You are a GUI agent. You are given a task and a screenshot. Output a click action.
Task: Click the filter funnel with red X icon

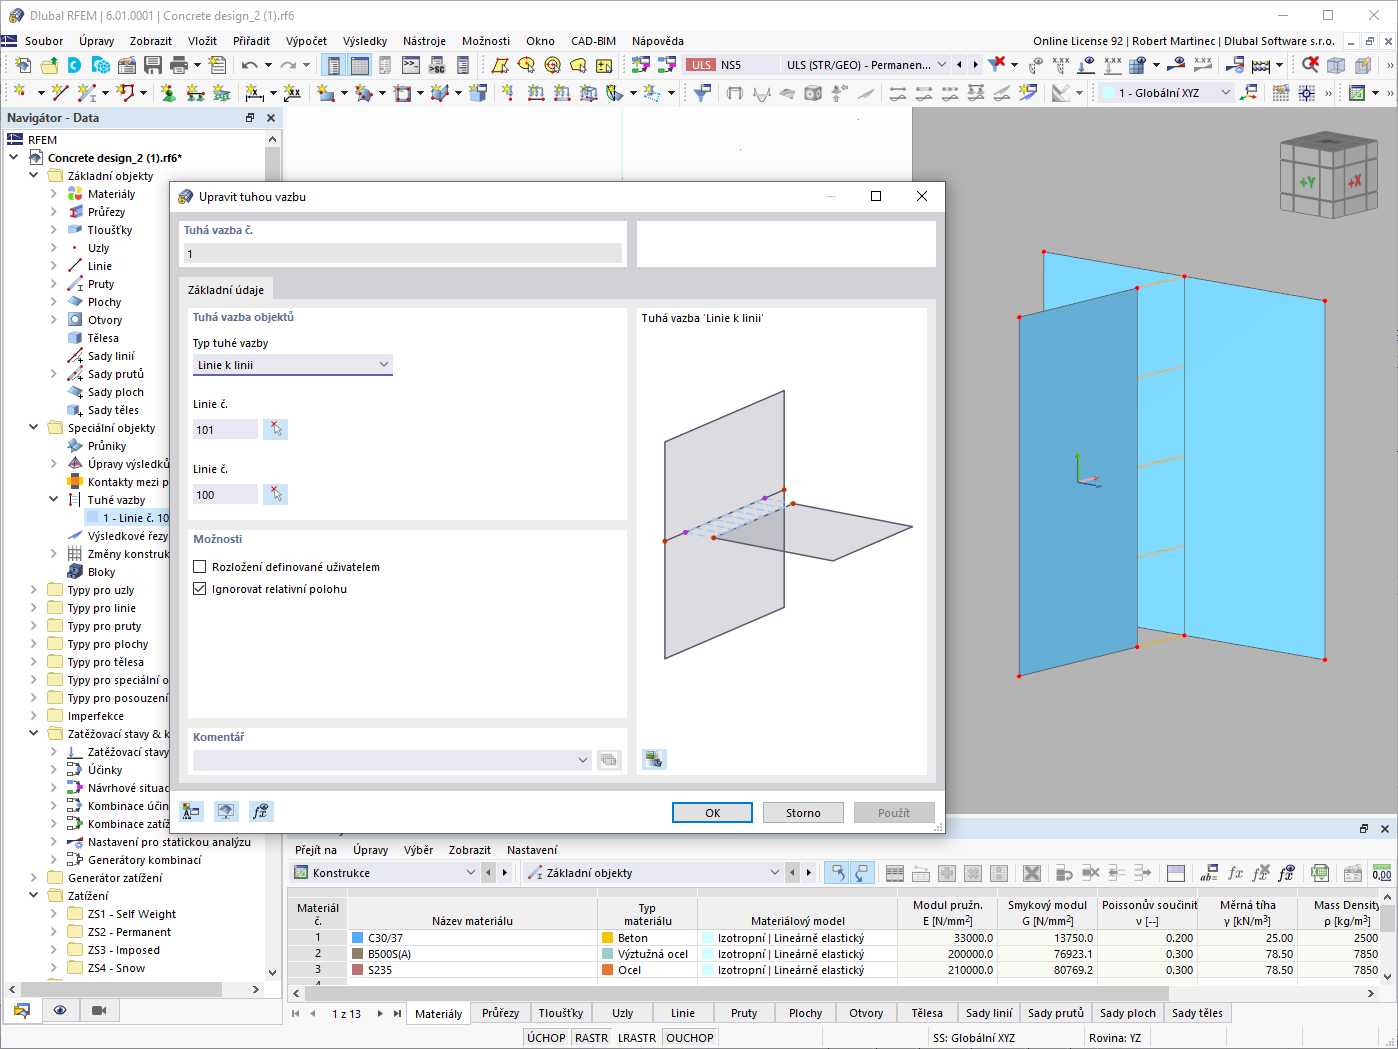997,65
